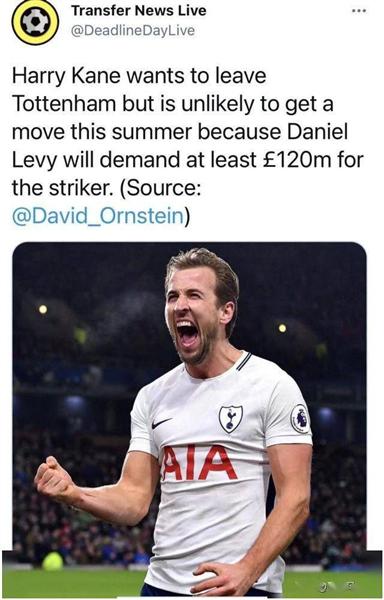
Task: Click the words "Harry Kane" in tweet
Action: tap(66, 75)
